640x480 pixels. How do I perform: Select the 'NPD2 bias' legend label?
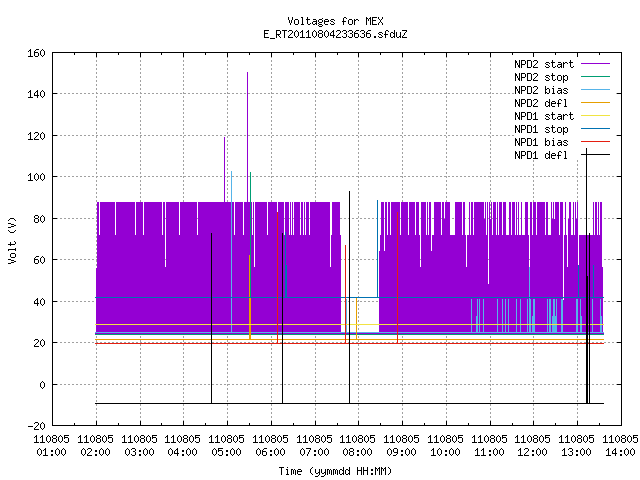pos(541,90)
